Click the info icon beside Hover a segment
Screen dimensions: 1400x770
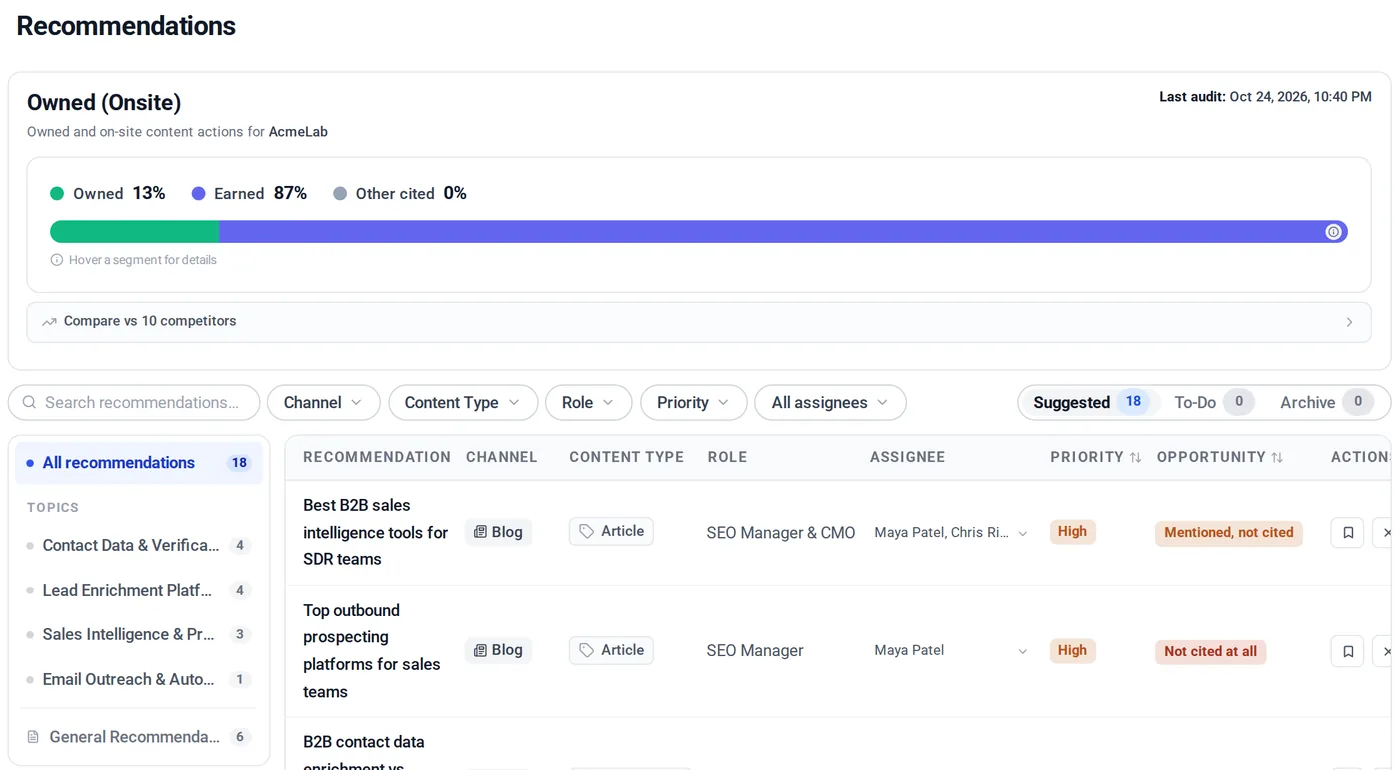point(57,260)
